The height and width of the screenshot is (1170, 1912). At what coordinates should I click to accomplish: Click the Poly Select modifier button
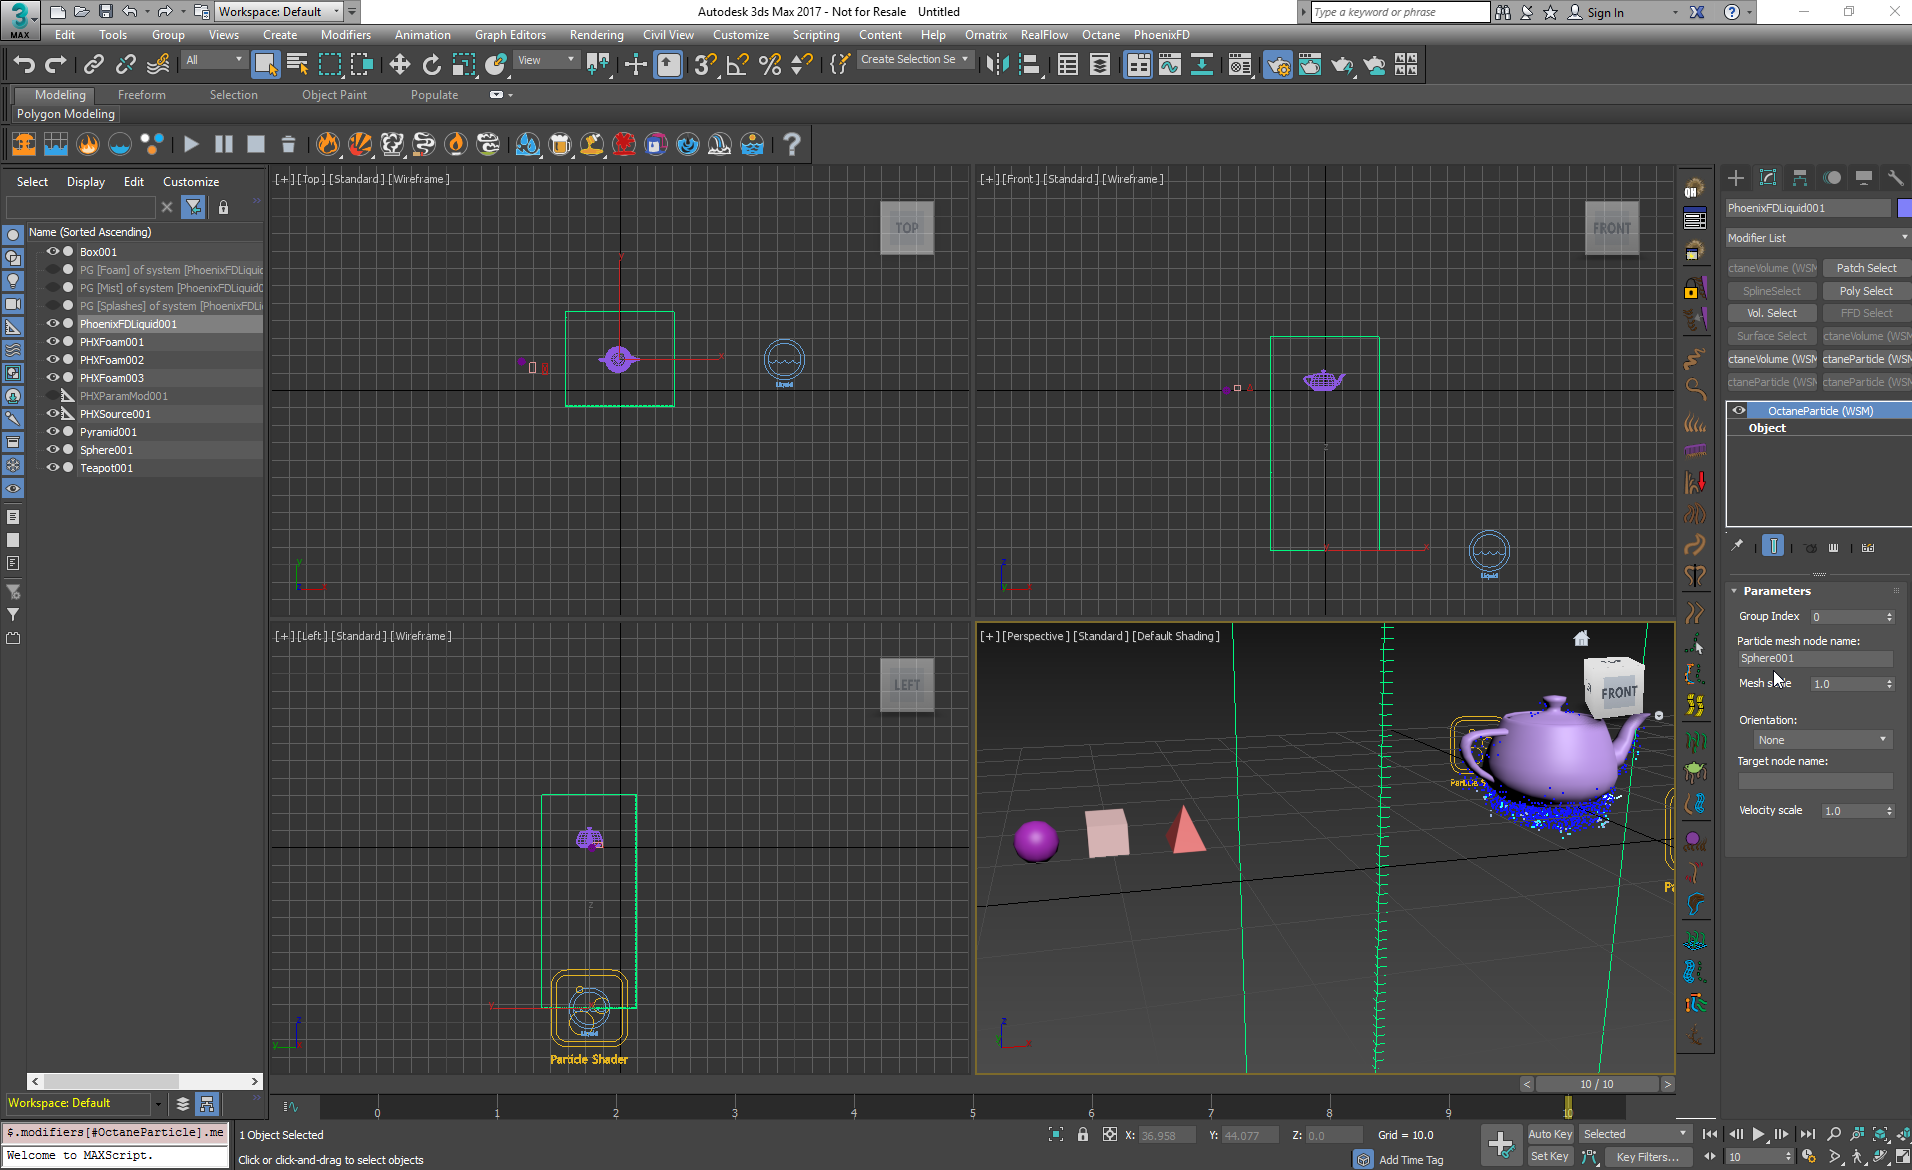coord(1866,291)
